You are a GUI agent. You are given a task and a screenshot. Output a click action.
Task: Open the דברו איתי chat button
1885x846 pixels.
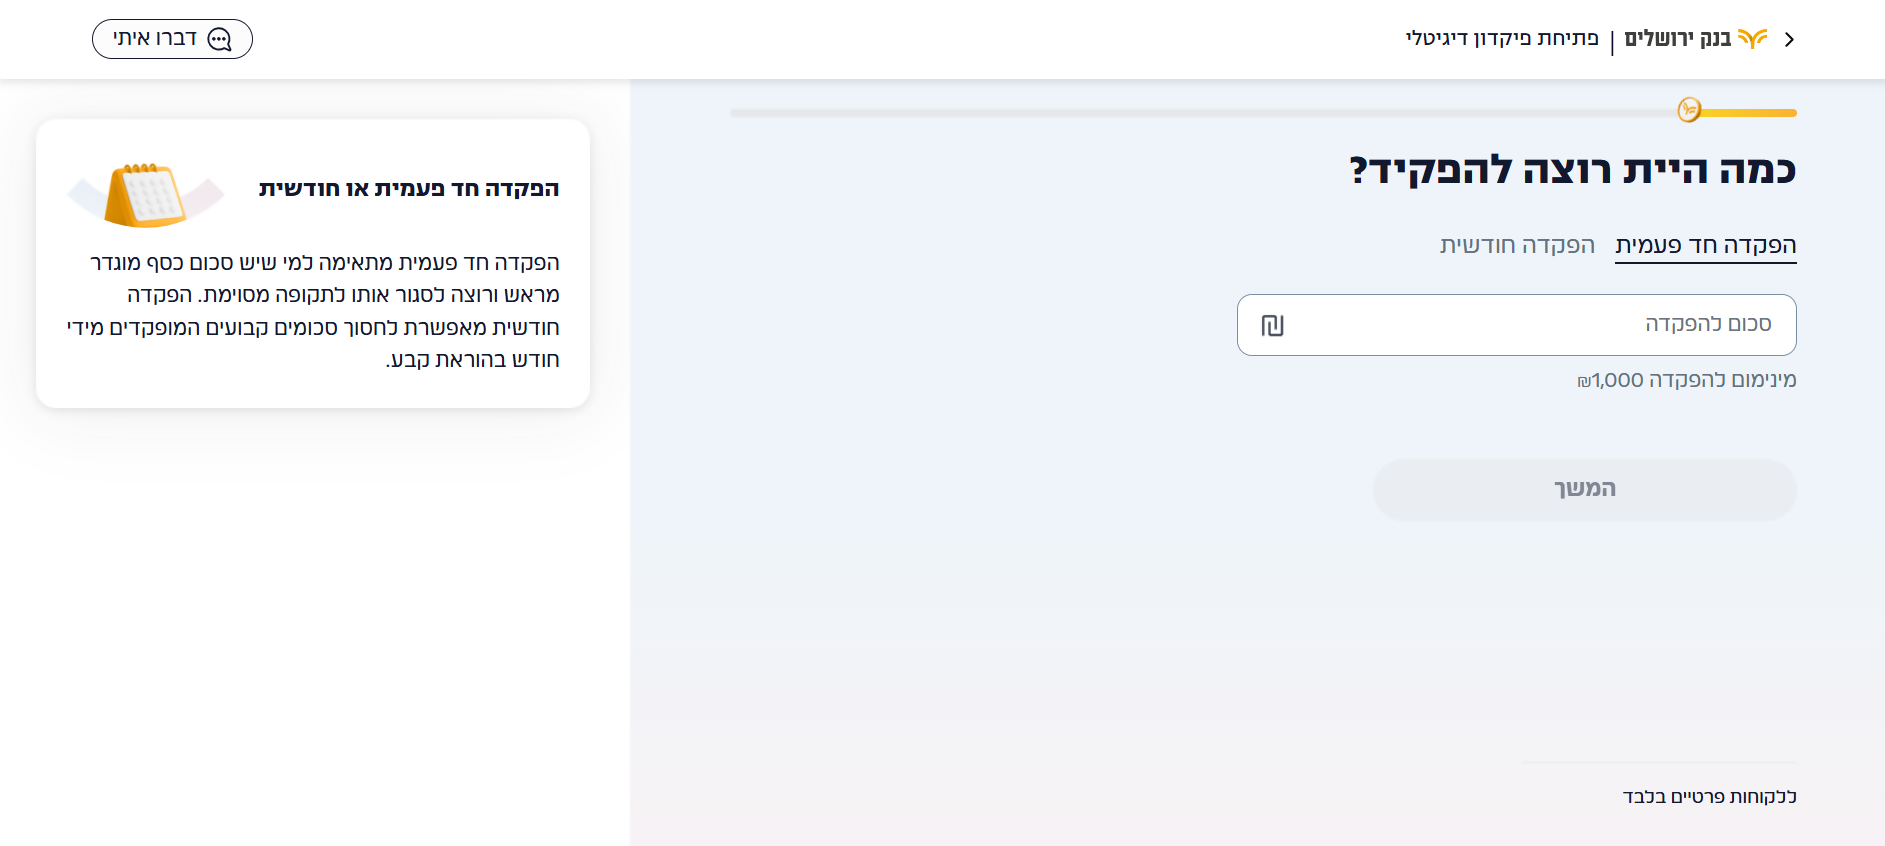pos(172,39)
